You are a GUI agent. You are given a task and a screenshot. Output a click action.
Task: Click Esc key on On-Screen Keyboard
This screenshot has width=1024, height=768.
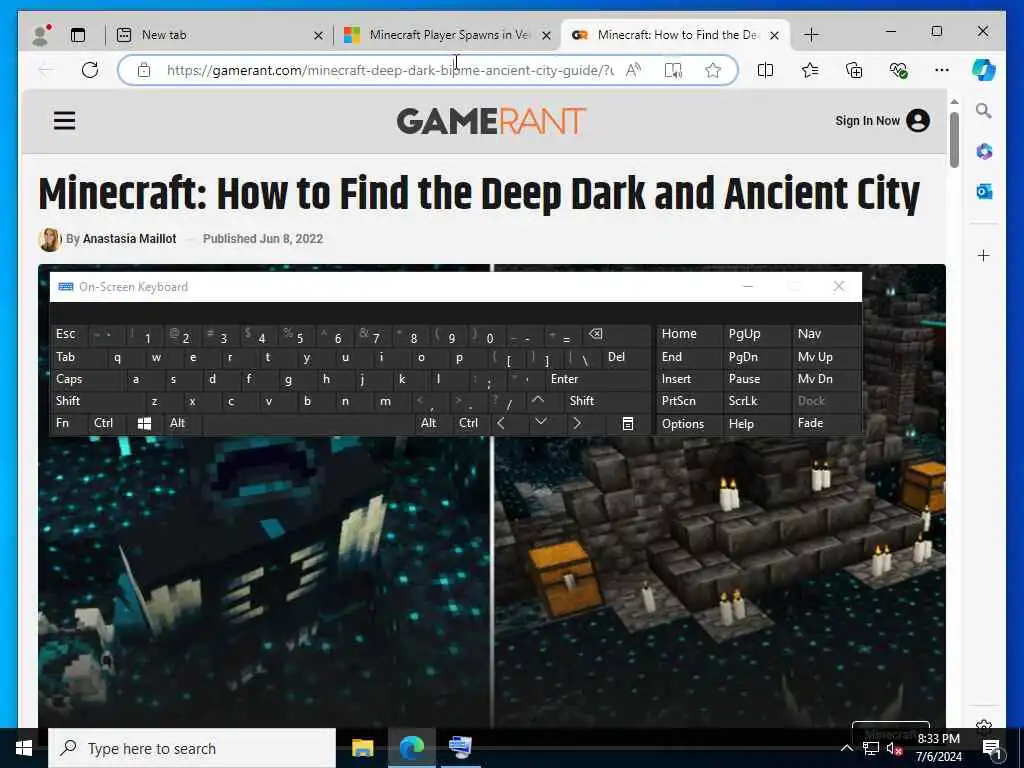pos(69,334)
